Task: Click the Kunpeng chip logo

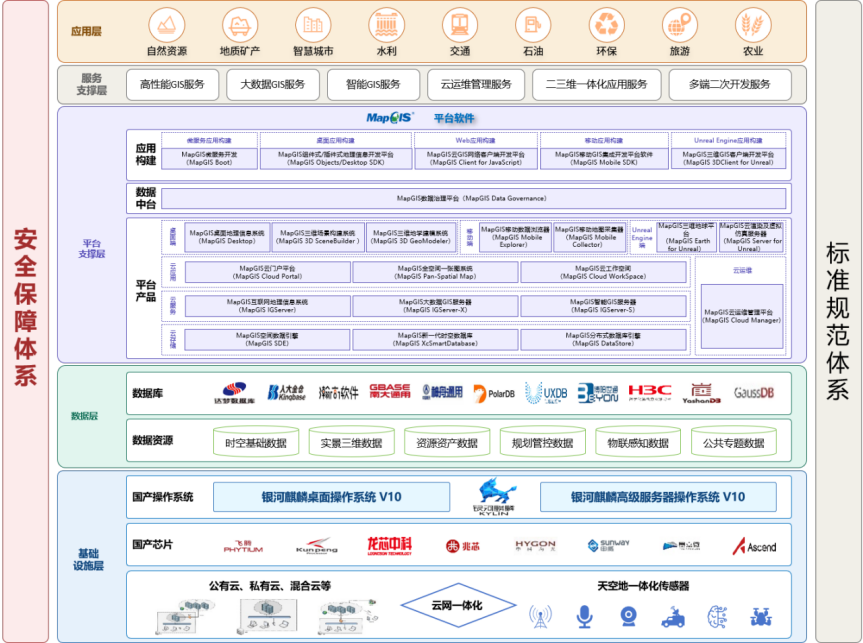Action: tap(317, 546)
